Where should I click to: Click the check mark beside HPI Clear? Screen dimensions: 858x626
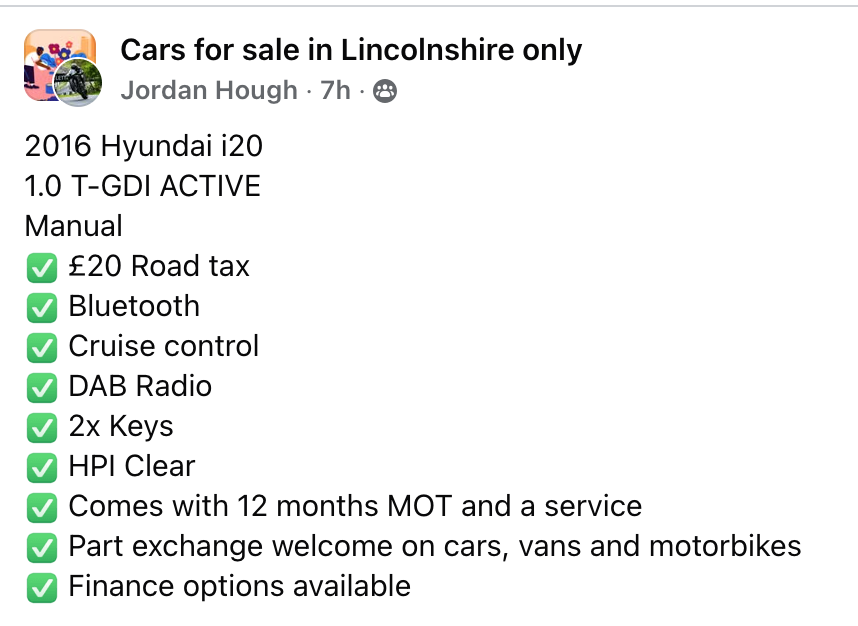(x=41, y=467)
